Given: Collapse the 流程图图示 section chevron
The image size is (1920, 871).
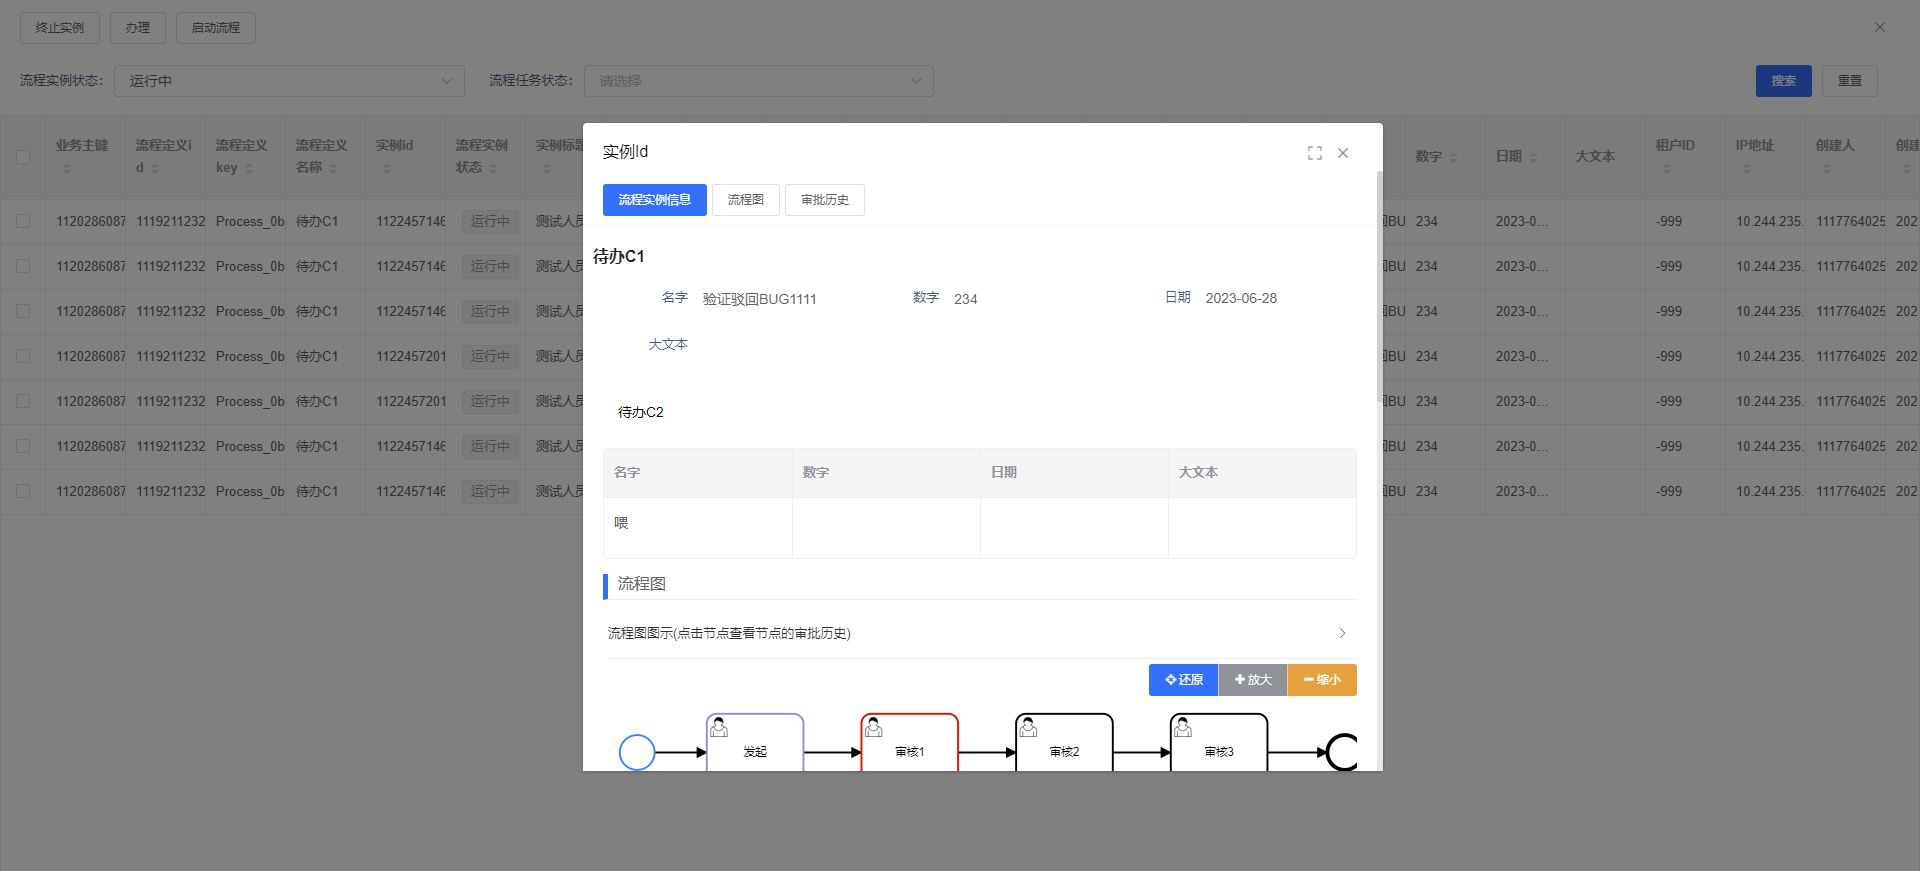Looking at the screenshot, I should pos(1342,633).
